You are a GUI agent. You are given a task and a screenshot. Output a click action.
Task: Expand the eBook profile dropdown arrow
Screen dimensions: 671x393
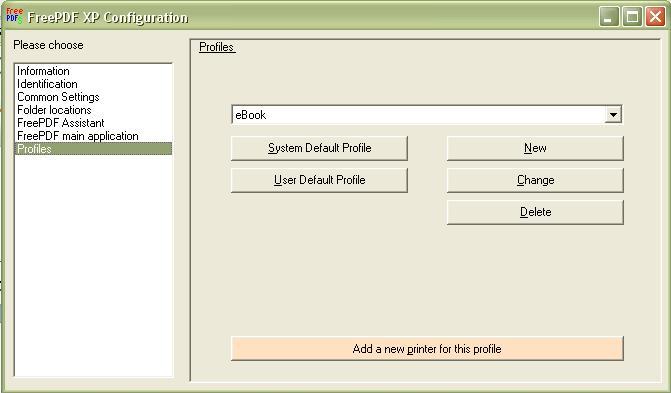(x=613, y=115)
